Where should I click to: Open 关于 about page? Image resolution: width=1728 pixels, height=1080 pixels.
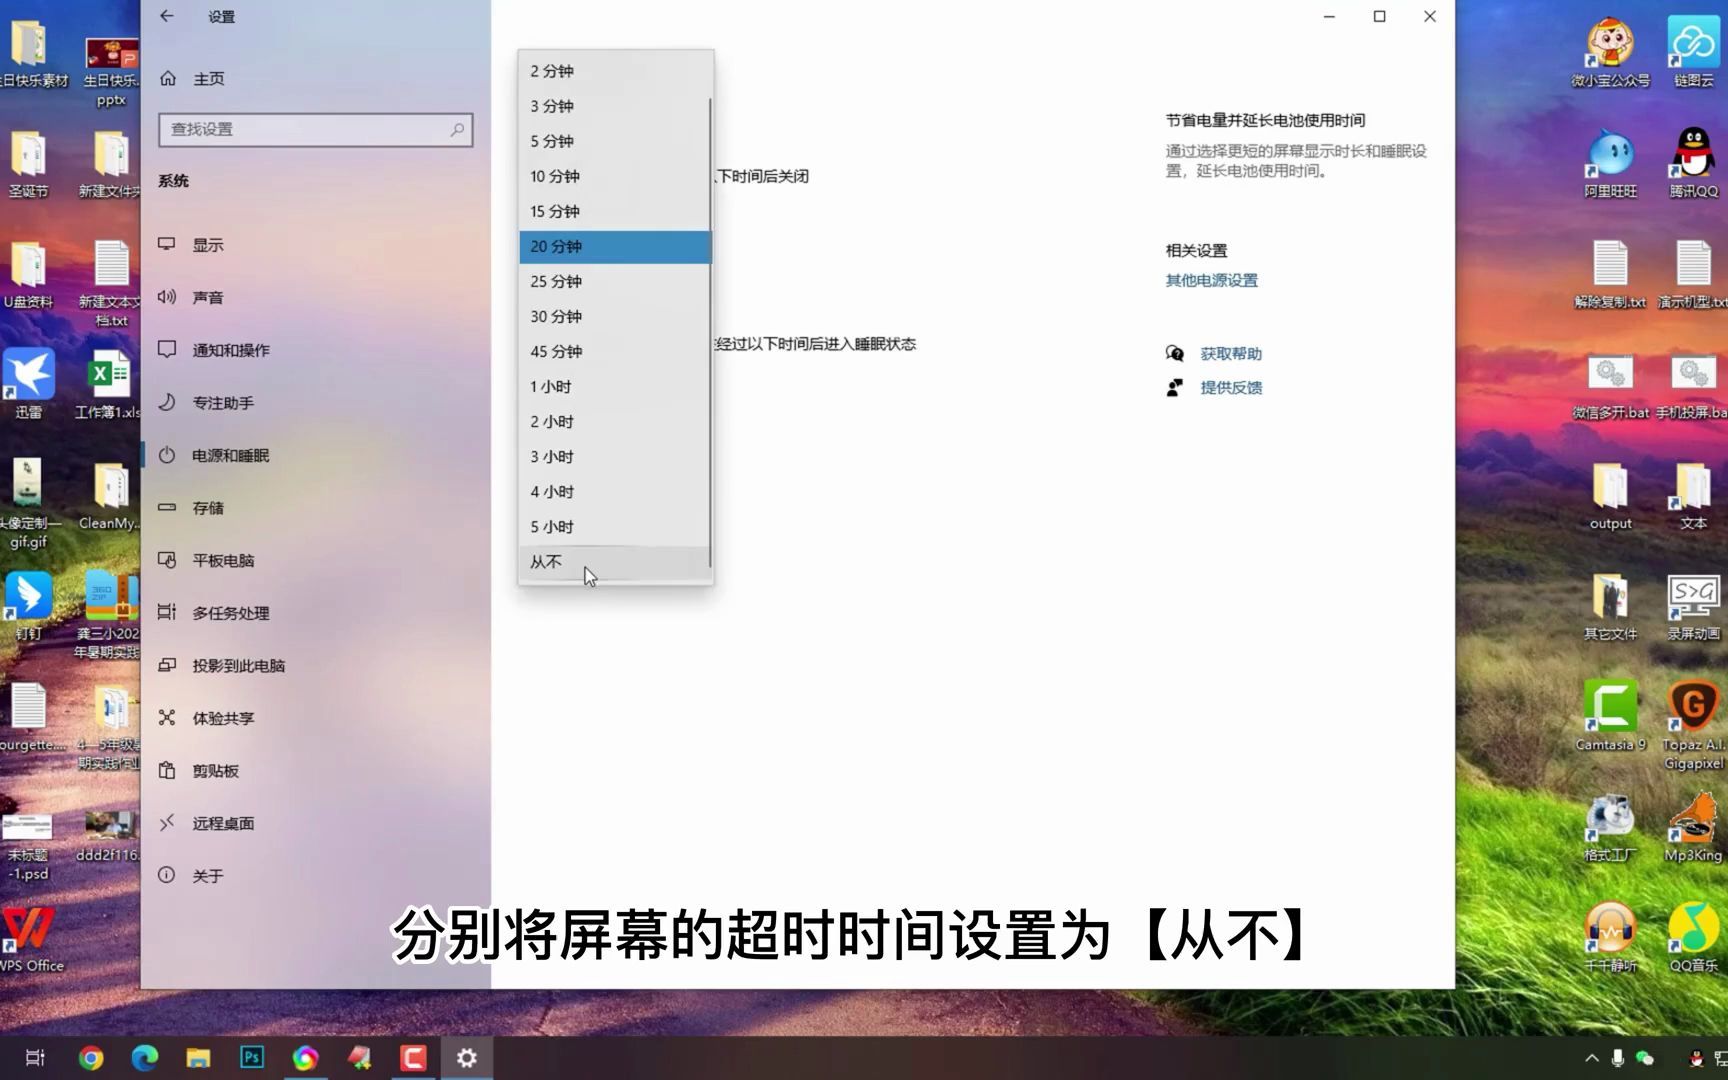click(315, 875)
